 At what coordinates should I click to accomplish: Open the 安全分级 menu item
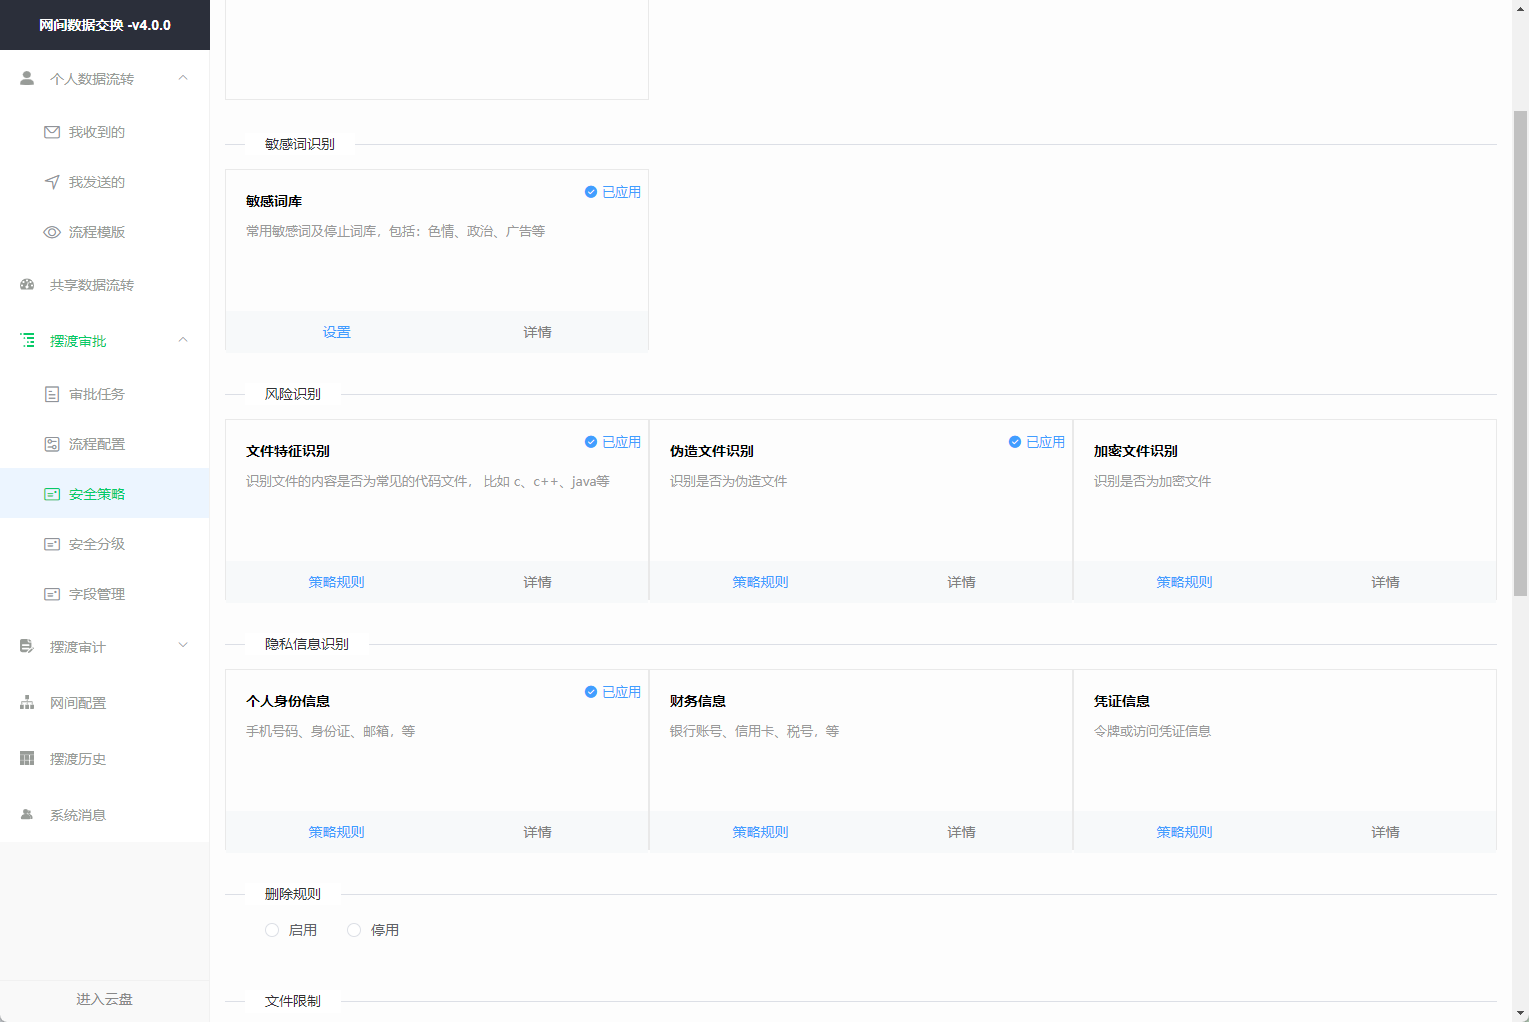(x=97, y=544)
